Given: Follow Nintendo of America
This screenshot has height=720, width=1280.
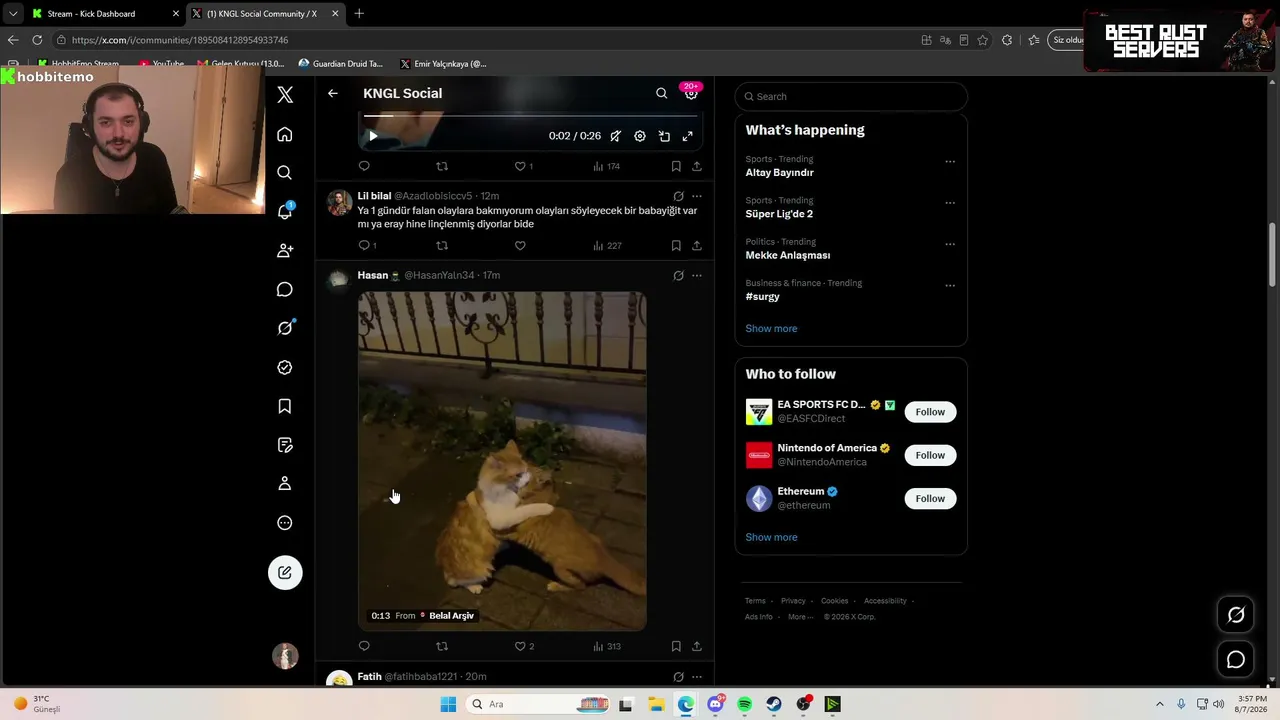Looking at the screenshot, I should (x=930, y=455).
